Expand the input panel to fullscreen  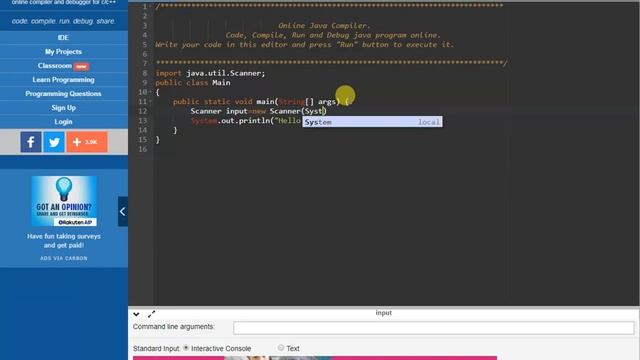(151, 314)
